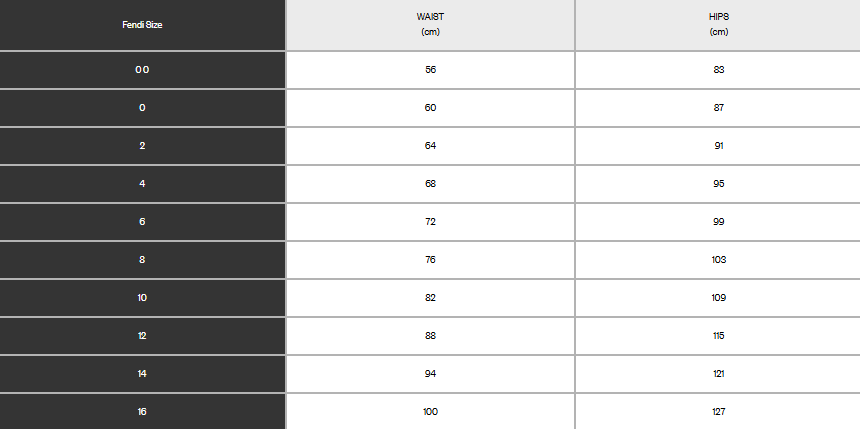Select the Fendi size 2 row label
Screen dimensions: 860x429
point(142,146)
